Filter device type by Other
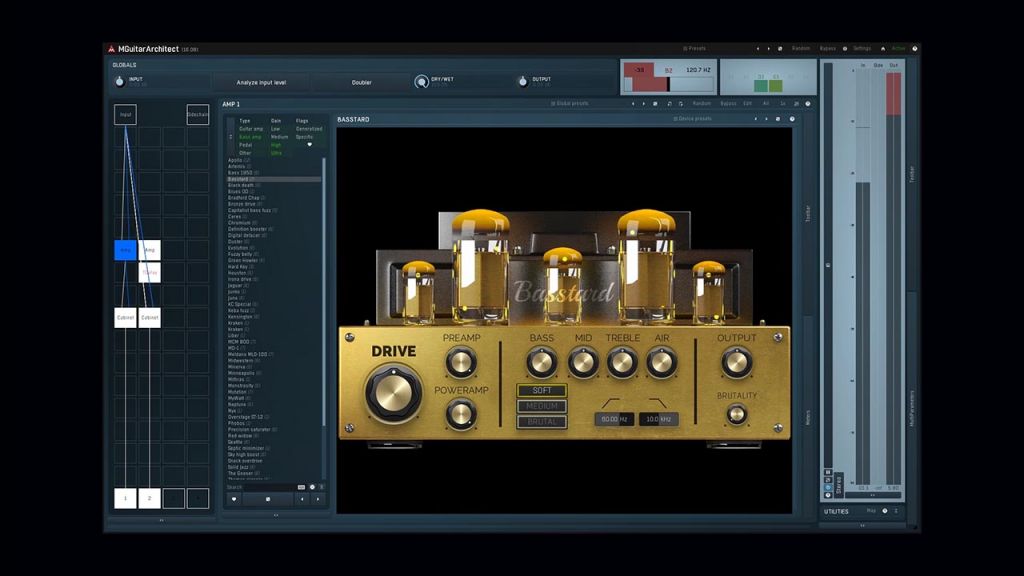The height and width of the screenshot is (576, 1024). (245, 153)
